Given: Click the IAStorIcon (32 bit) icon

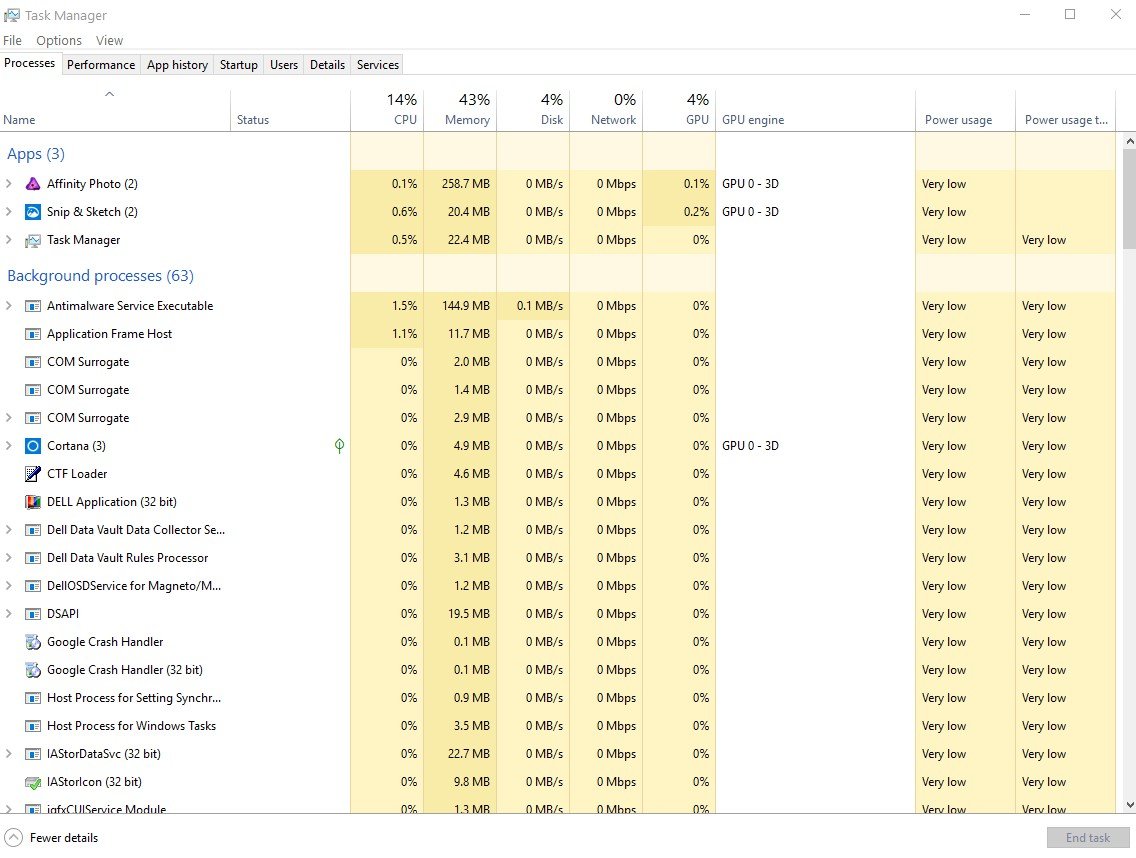Looking at the screenshot, I should (x=33, y=783).
